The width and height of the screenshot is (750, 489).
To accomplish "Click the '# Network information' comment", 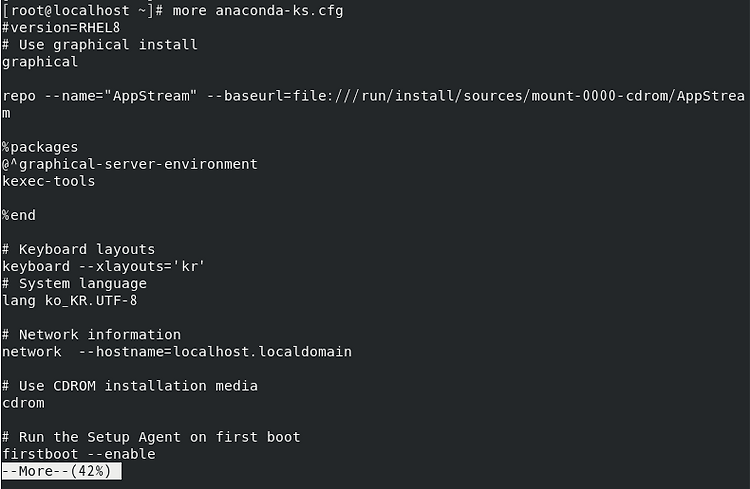I will (91, 334).
